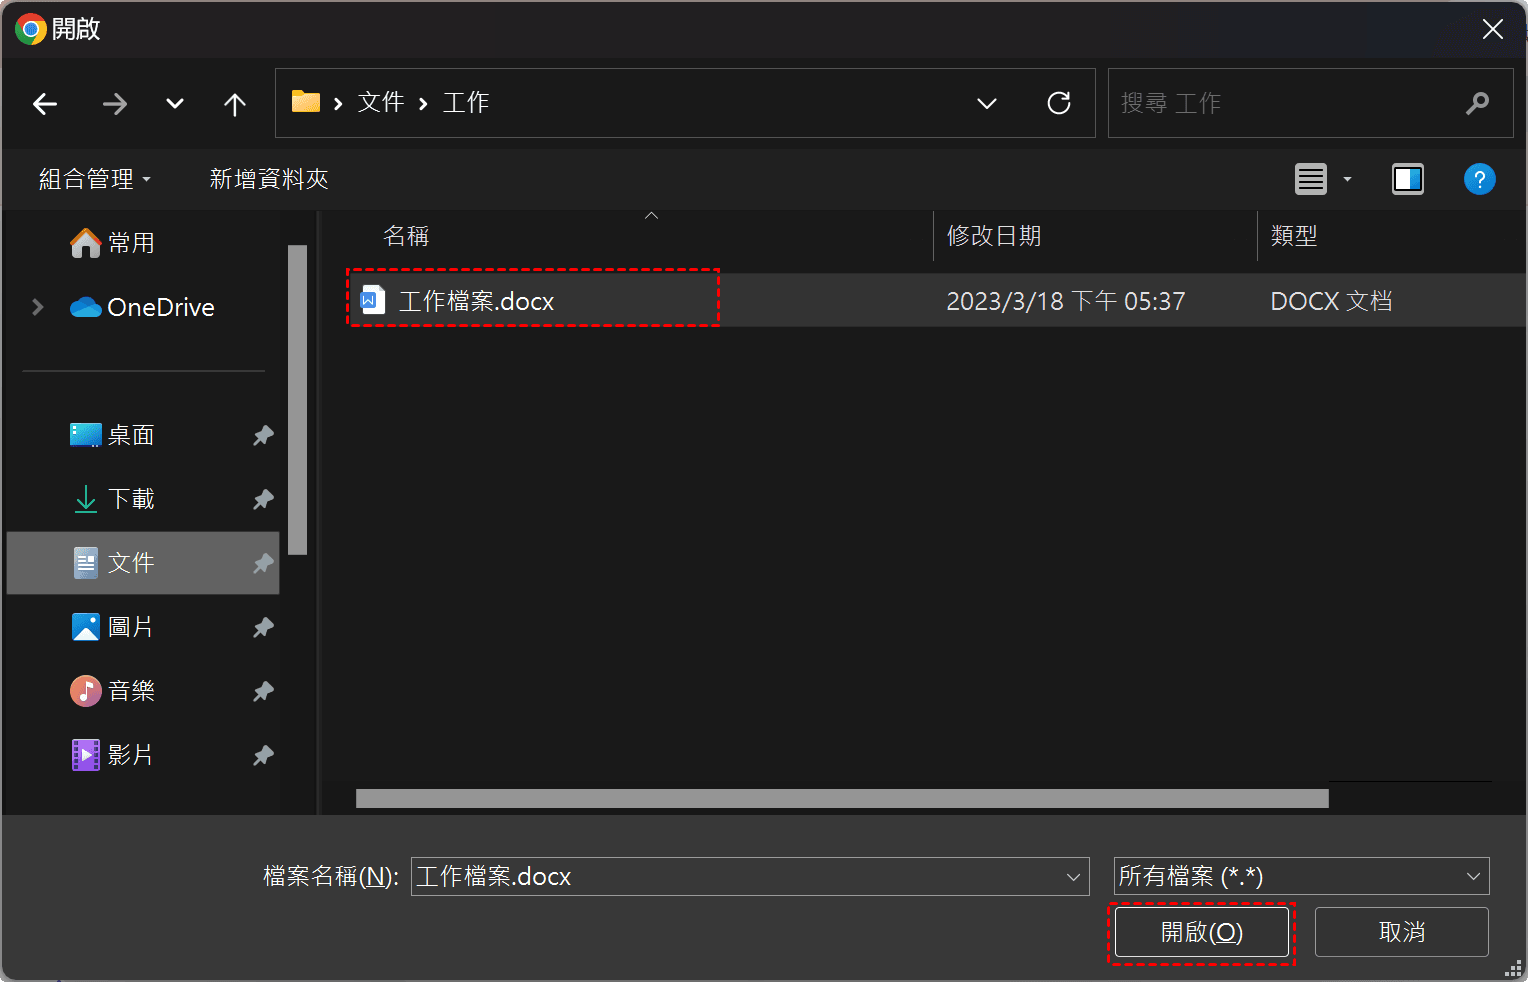Click the pin icon next to 音樂
Screen dimensions: 1528x982
pyautogui.click(x=263, y=691)
